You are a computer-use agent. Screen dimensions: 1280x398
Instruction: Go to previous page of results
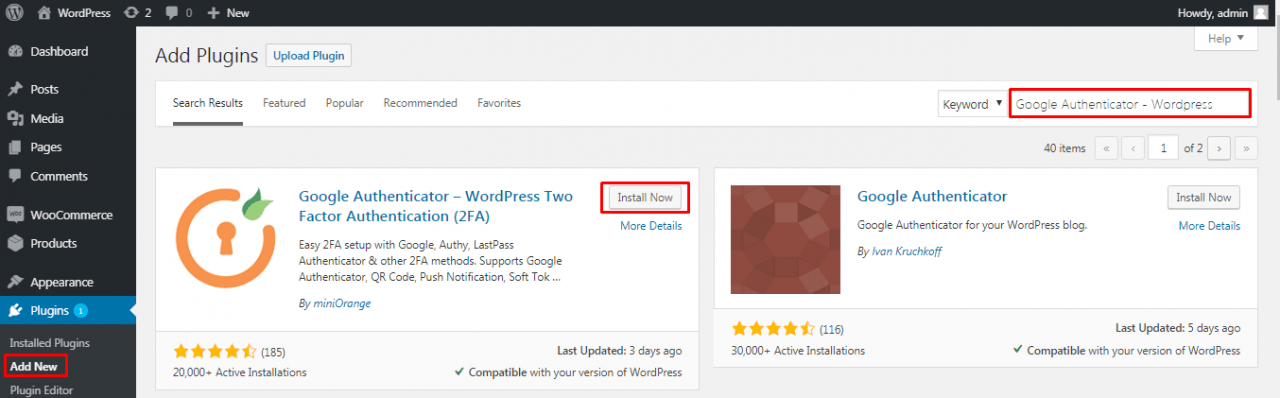tap(1133, 148)
